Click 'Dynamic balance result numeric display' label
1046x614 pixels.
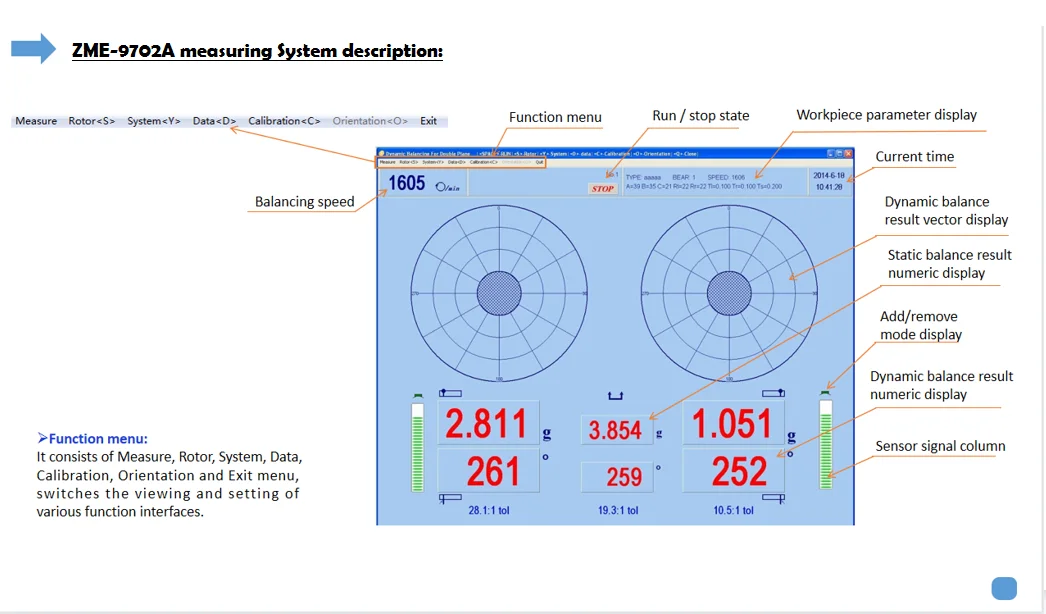point(941,385)
